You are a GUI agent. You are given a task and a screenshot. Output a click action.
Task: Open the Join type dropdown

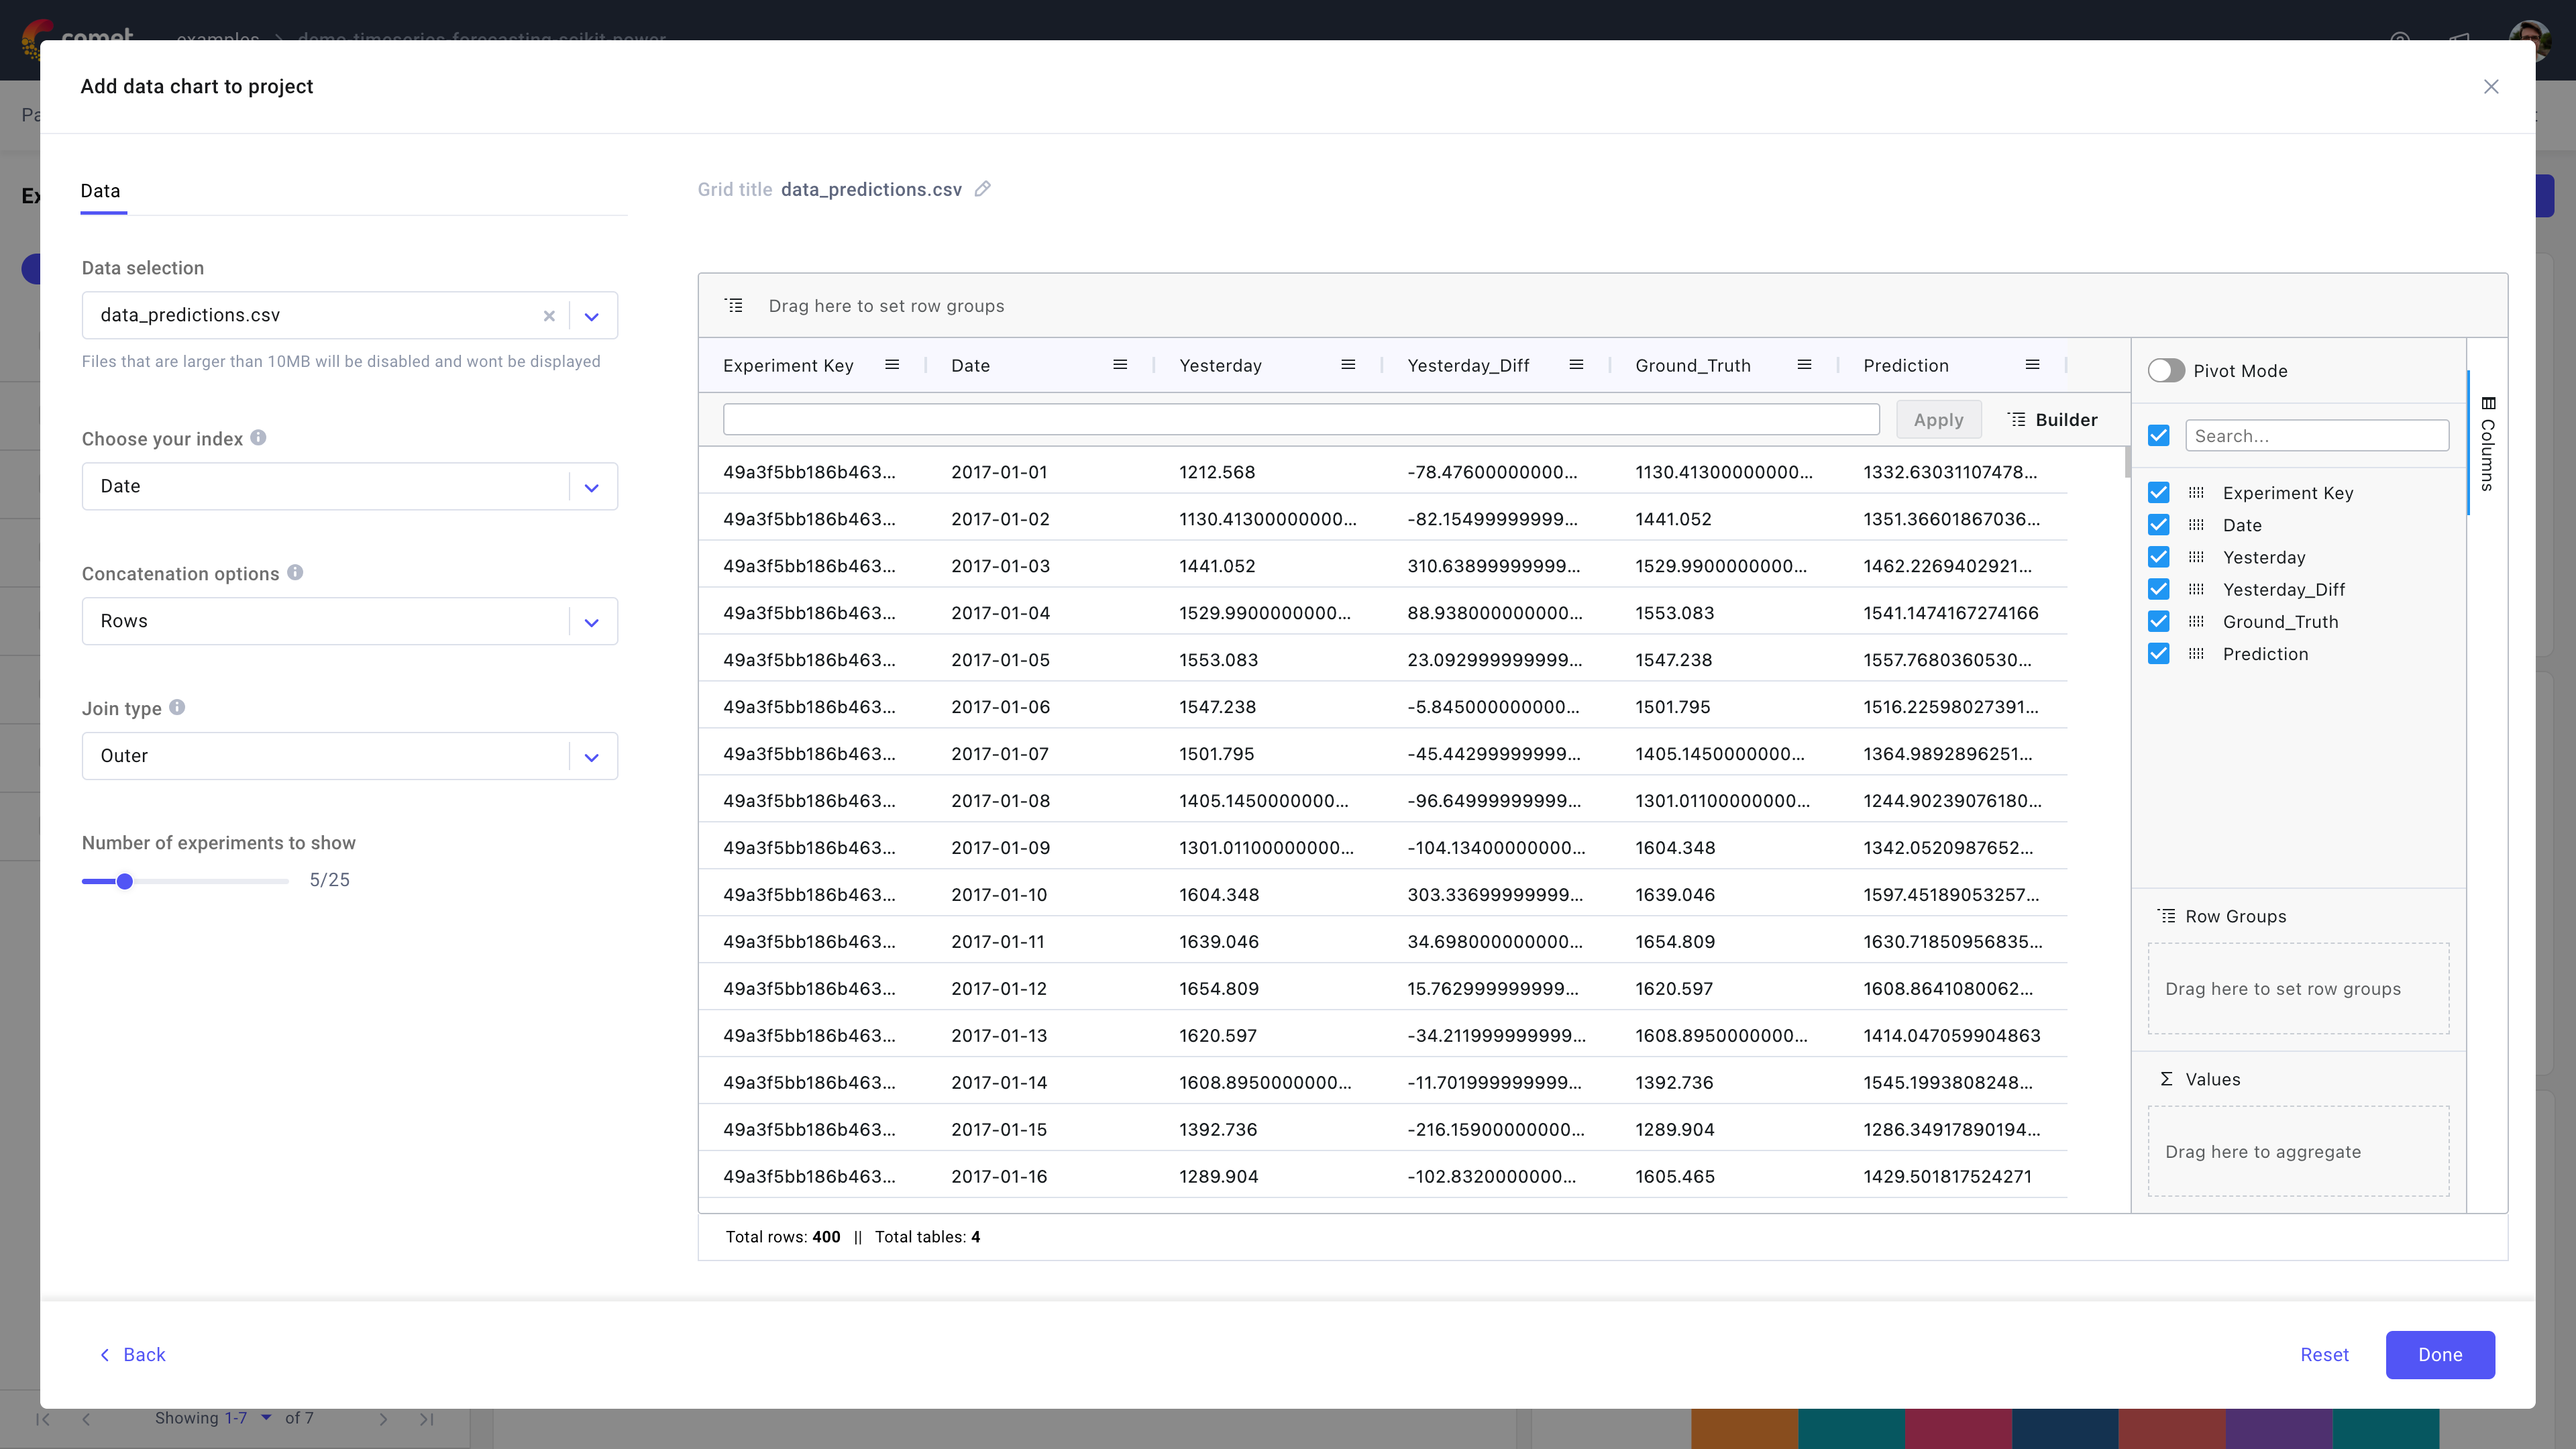click(x=591, y=756)
